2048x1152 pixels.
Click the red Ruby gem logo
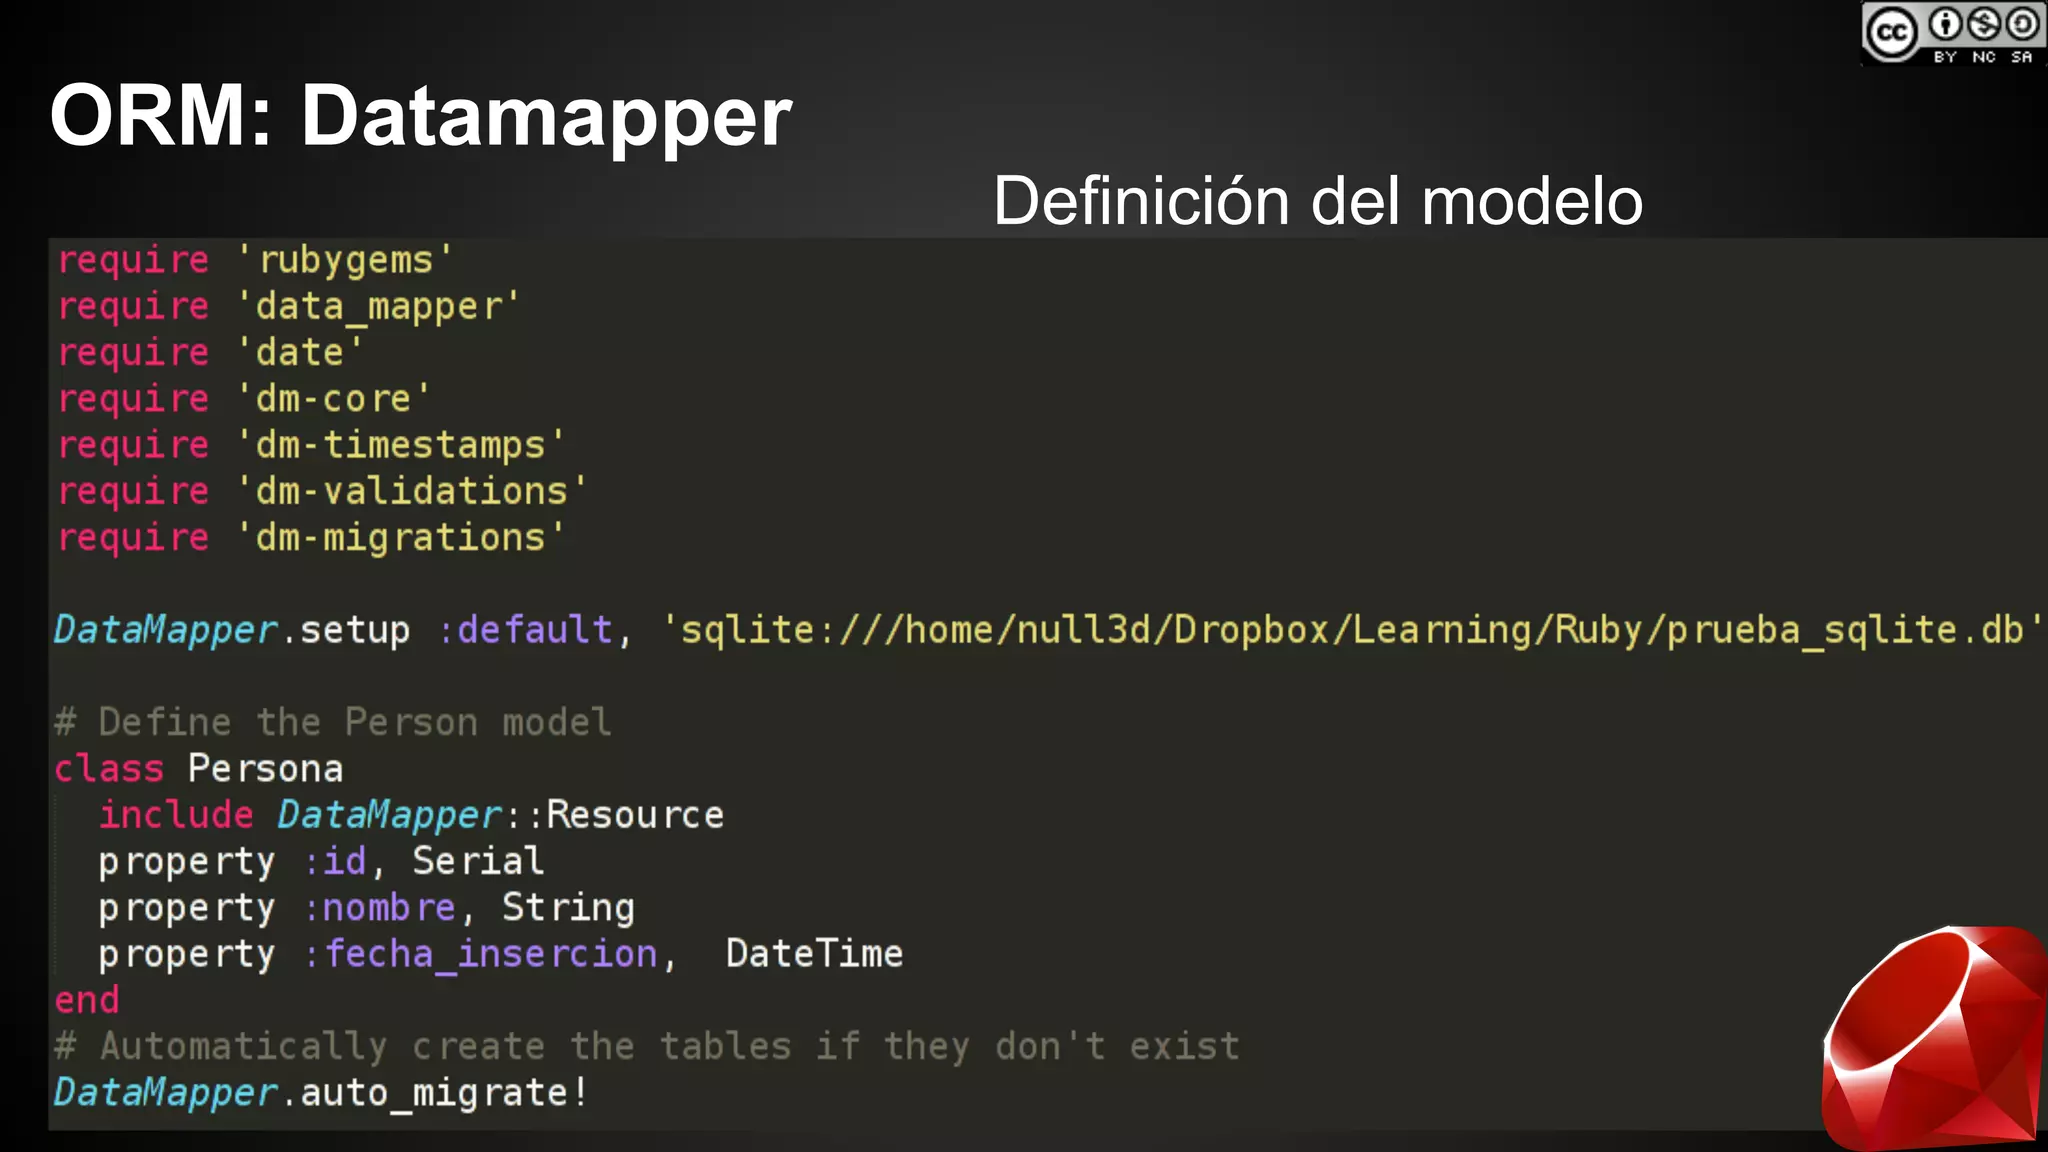(x=1934, y=1038)
